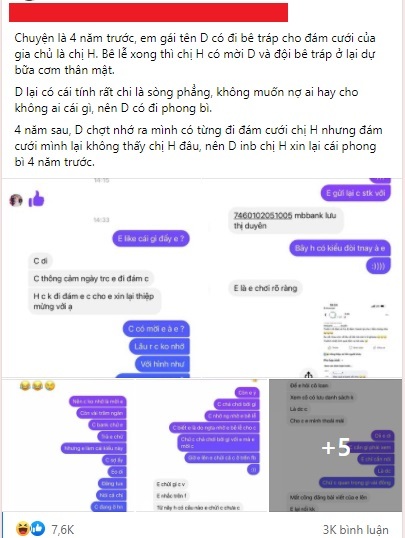This screenshot has width=405, height=538.
Task: Click the share icon below phone screenshot
Action: pyautogui.click(x=308, y=374)
